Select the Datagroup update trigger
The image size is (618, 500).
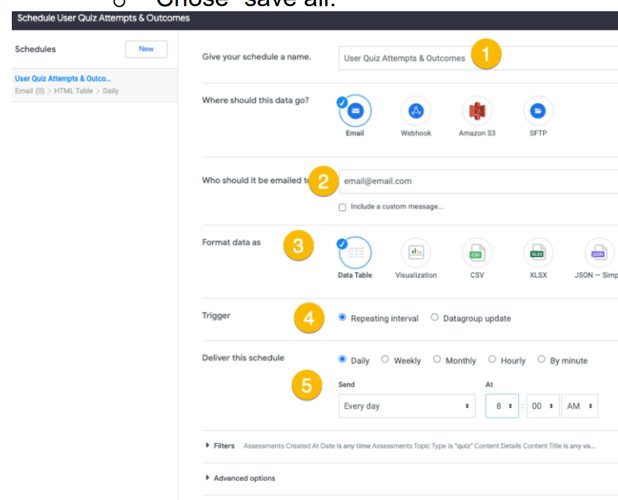coord(435,318)
